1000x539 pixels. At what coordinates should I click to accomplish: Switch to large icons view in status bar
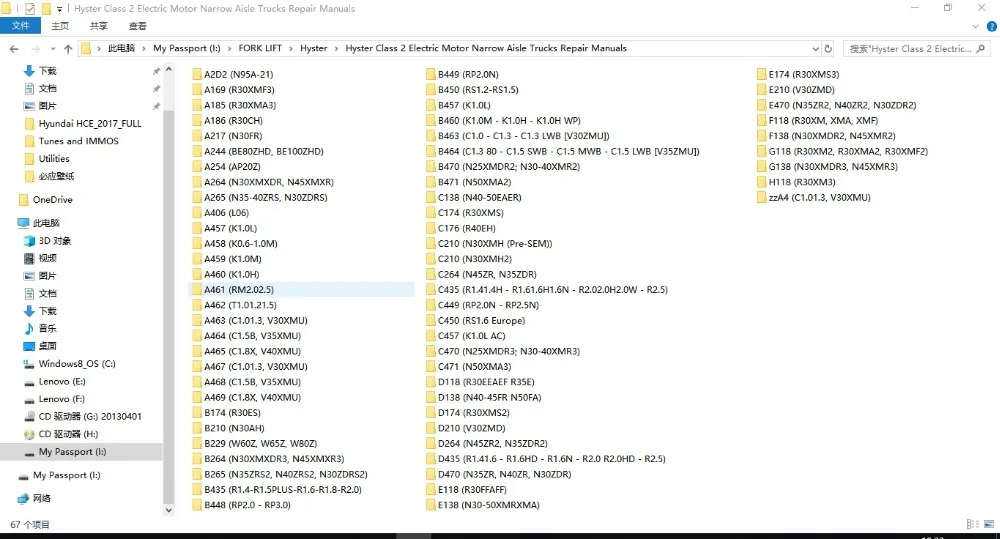(x=989, y=524)
